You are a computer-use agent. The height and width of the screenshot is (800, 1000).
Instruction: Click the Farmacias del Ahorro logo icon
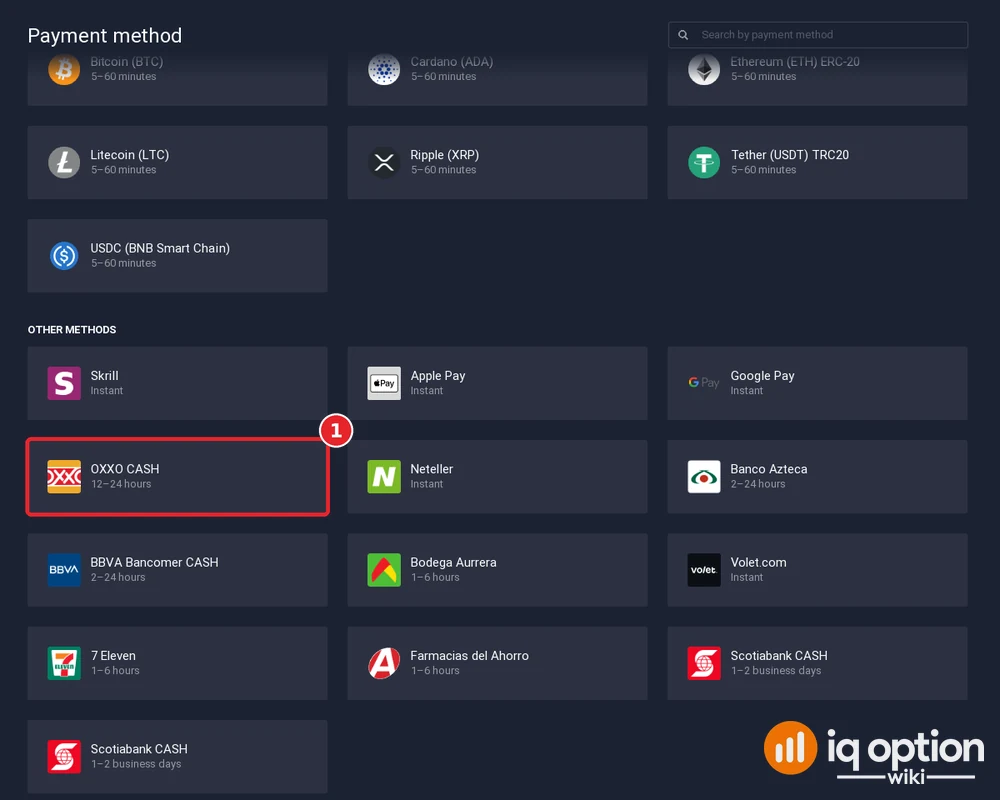384,663
